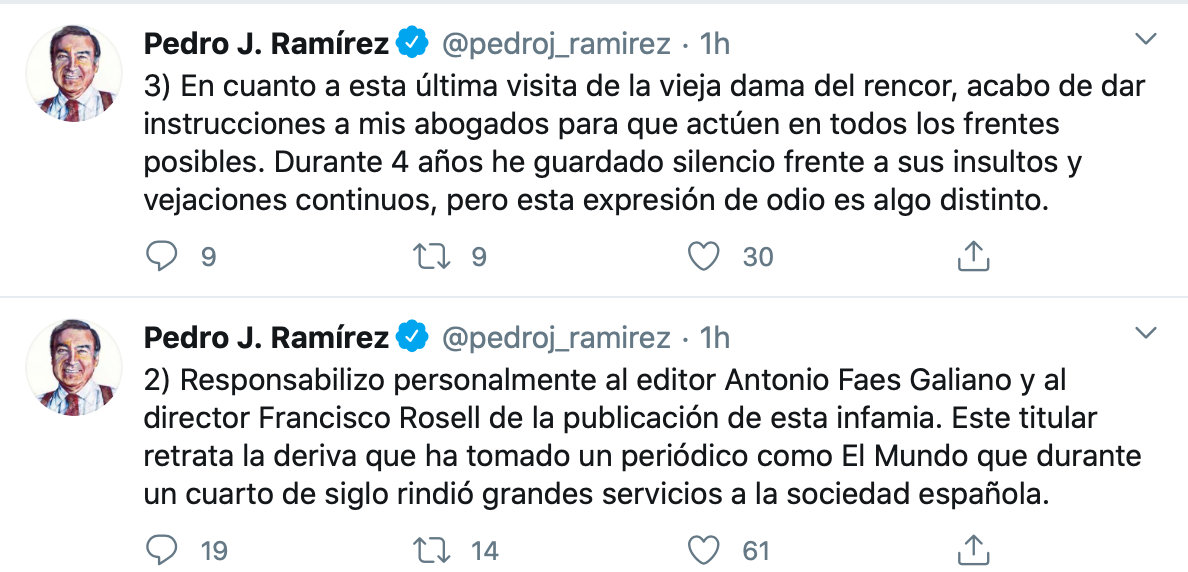Retweet the tweet about 'vieja dama del rencor'
Screen dimensions: 1188x572
(430, 257)
